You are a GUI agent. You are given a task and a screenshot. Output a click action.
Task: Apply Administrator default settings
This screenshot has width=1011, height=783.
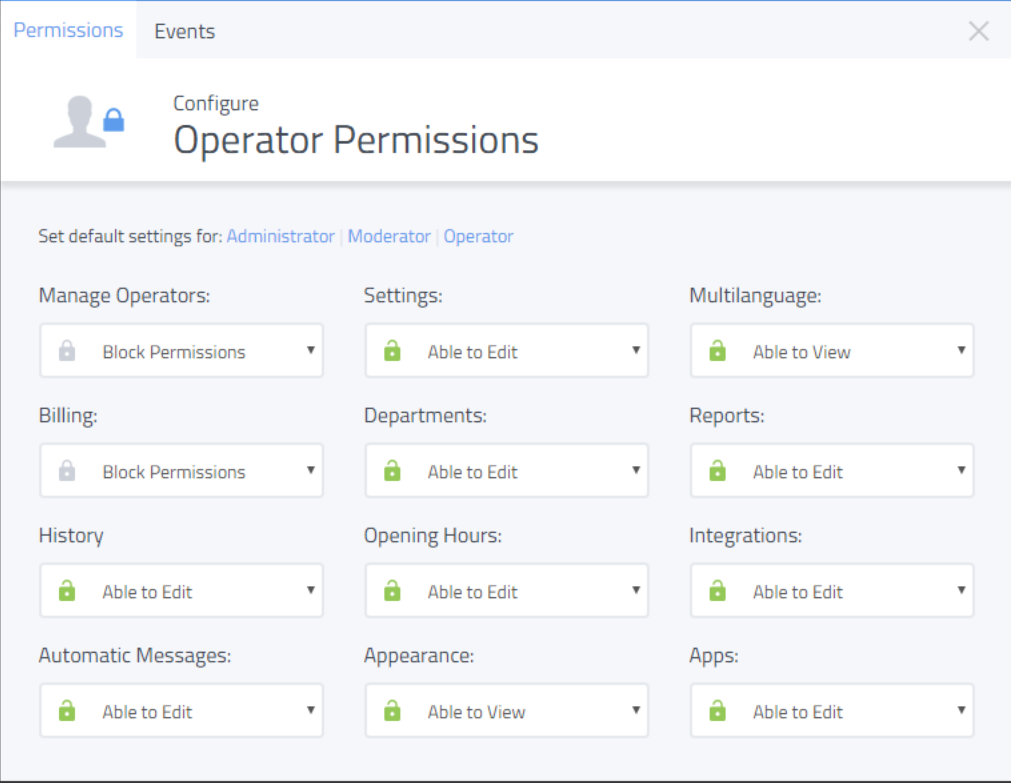280,237
